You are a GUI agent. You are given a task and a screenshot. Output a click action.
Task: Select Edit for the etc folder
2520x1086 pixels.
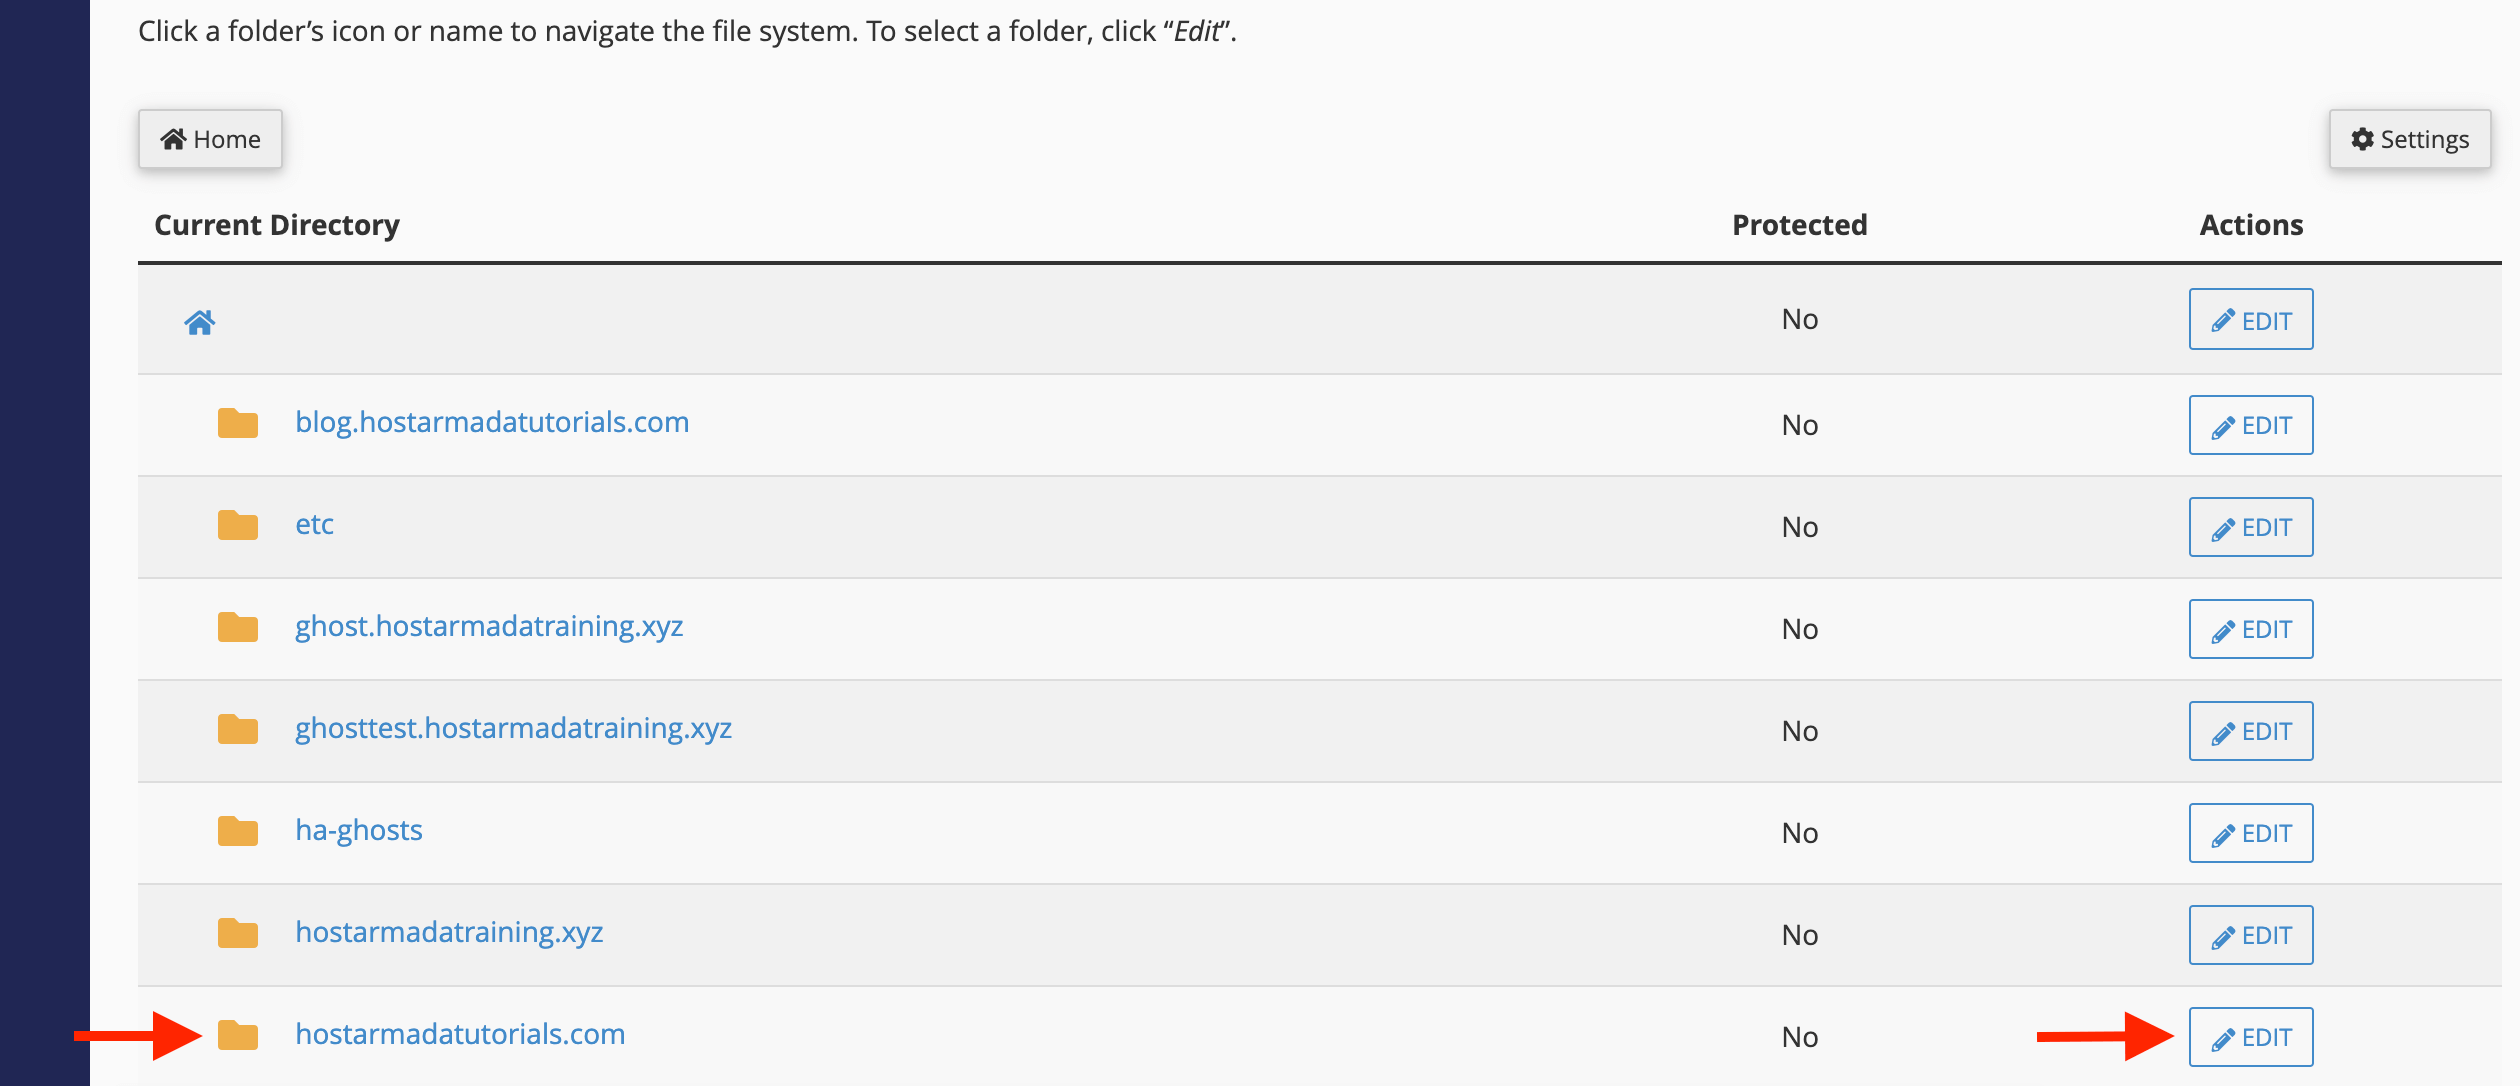(2250, 527)
